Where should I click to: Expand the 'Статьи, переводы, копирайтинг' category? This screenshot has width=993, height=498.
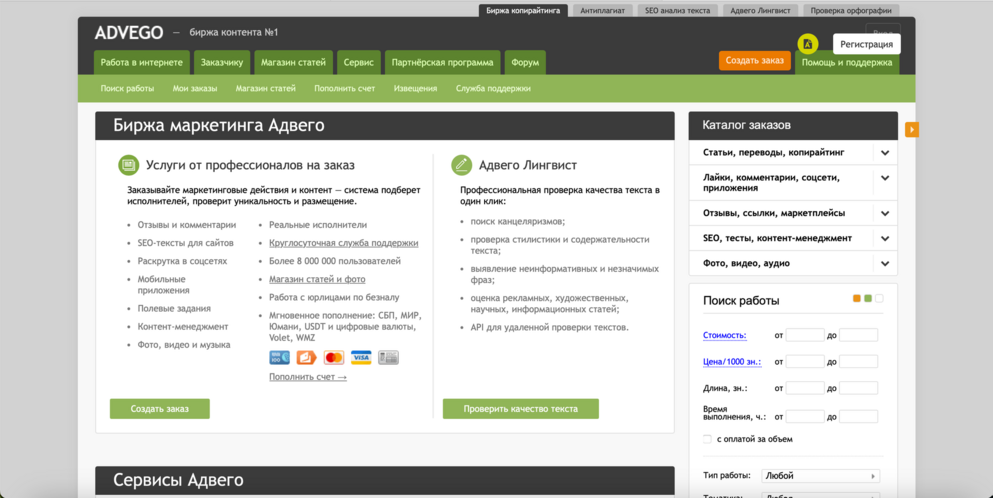(x=885, y=153)
